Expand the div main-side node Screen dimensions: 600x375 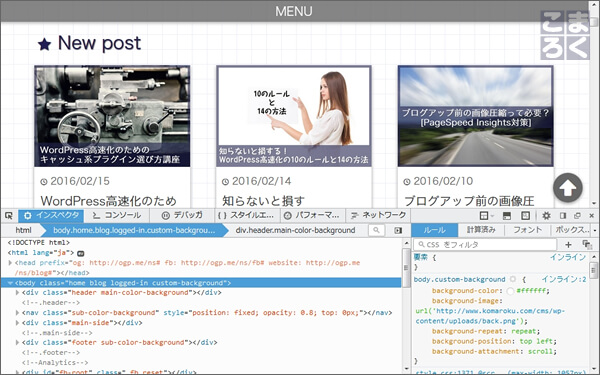click(x=17, y=323)
